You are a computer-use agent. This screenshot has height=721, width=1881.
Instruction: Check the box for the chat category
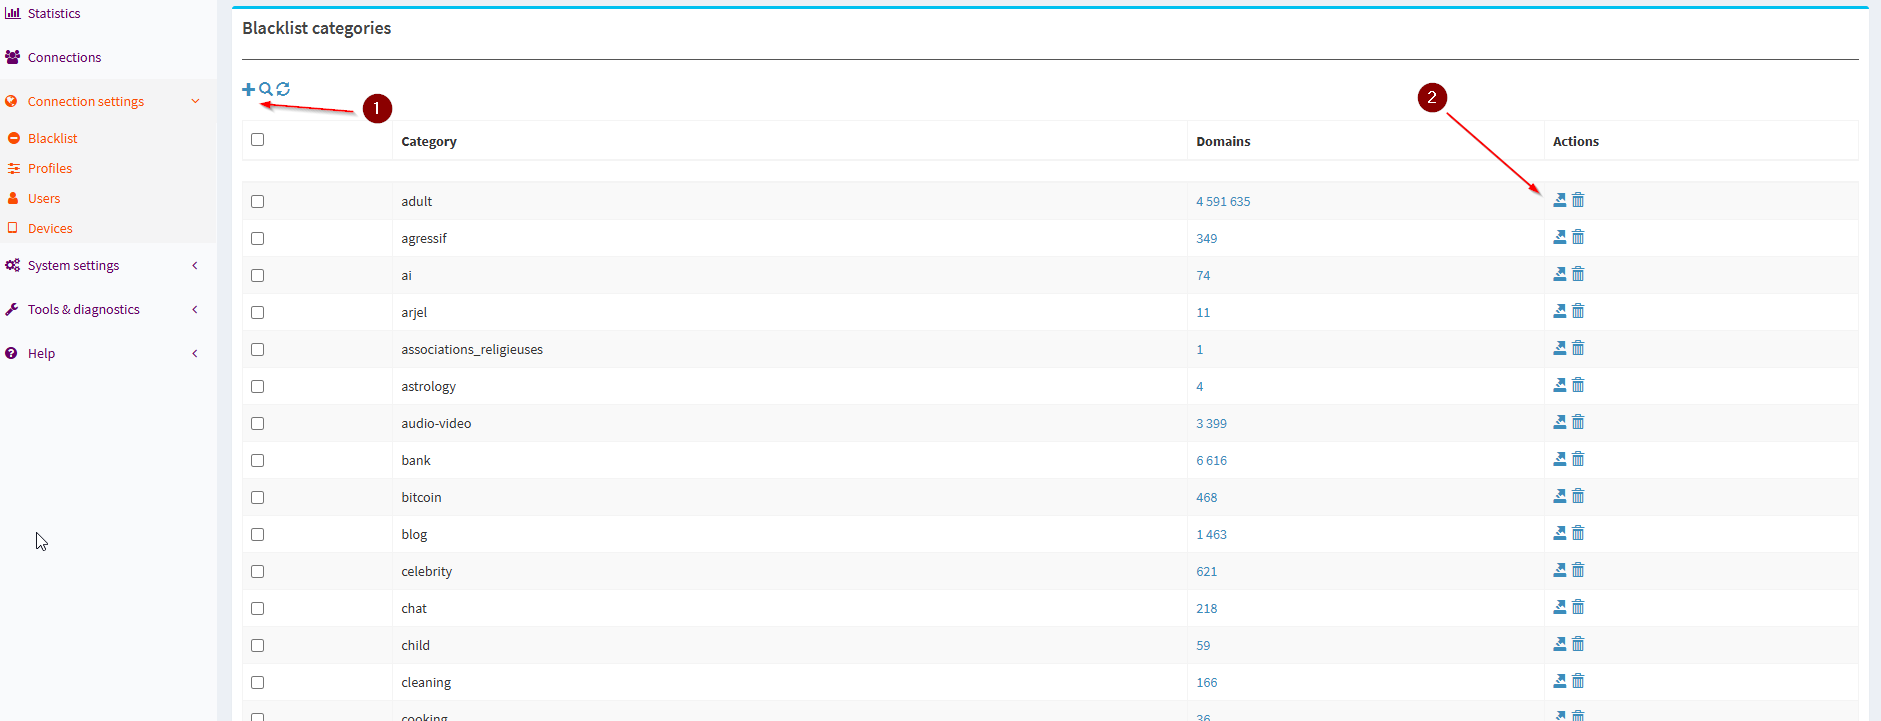click(x=258, y=608)
